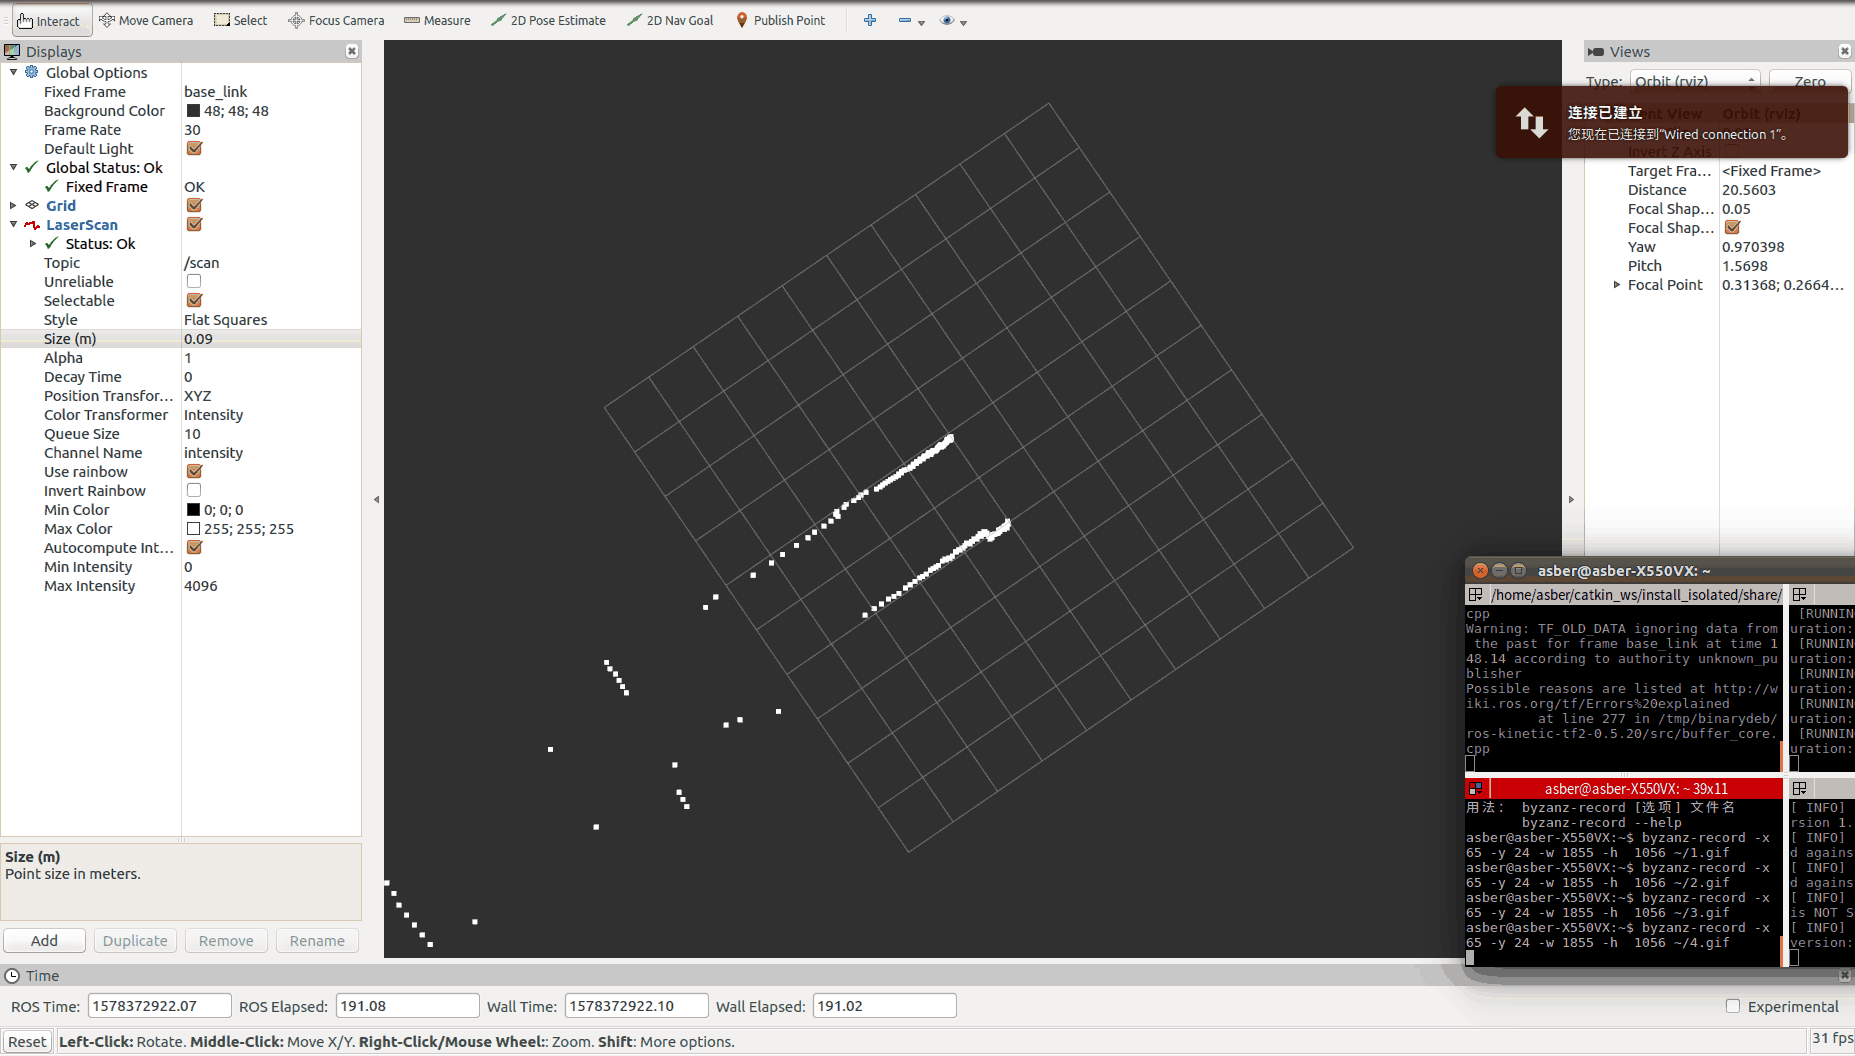1855x1056 pixels.
Task: Activate the 2D Nav Goal tool
Action: (670, 20)
